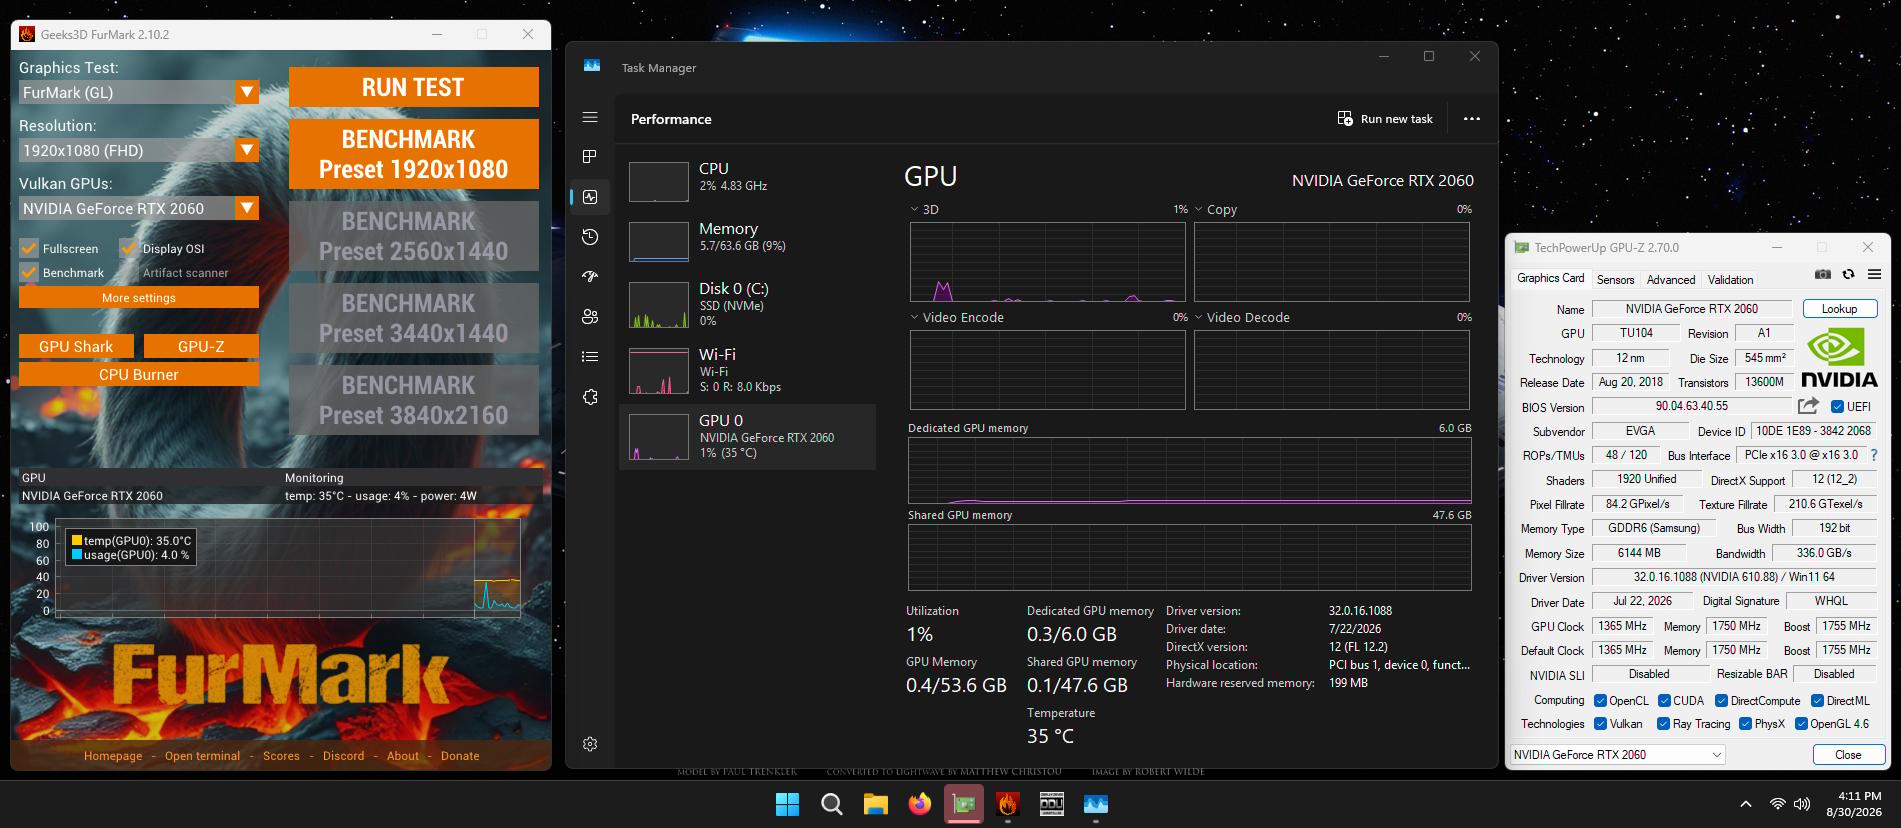Expand the Copy engine graph selector
The width and height of the screenshot is (1901, 828).
pyautogui.click(x=1198, y=210)
